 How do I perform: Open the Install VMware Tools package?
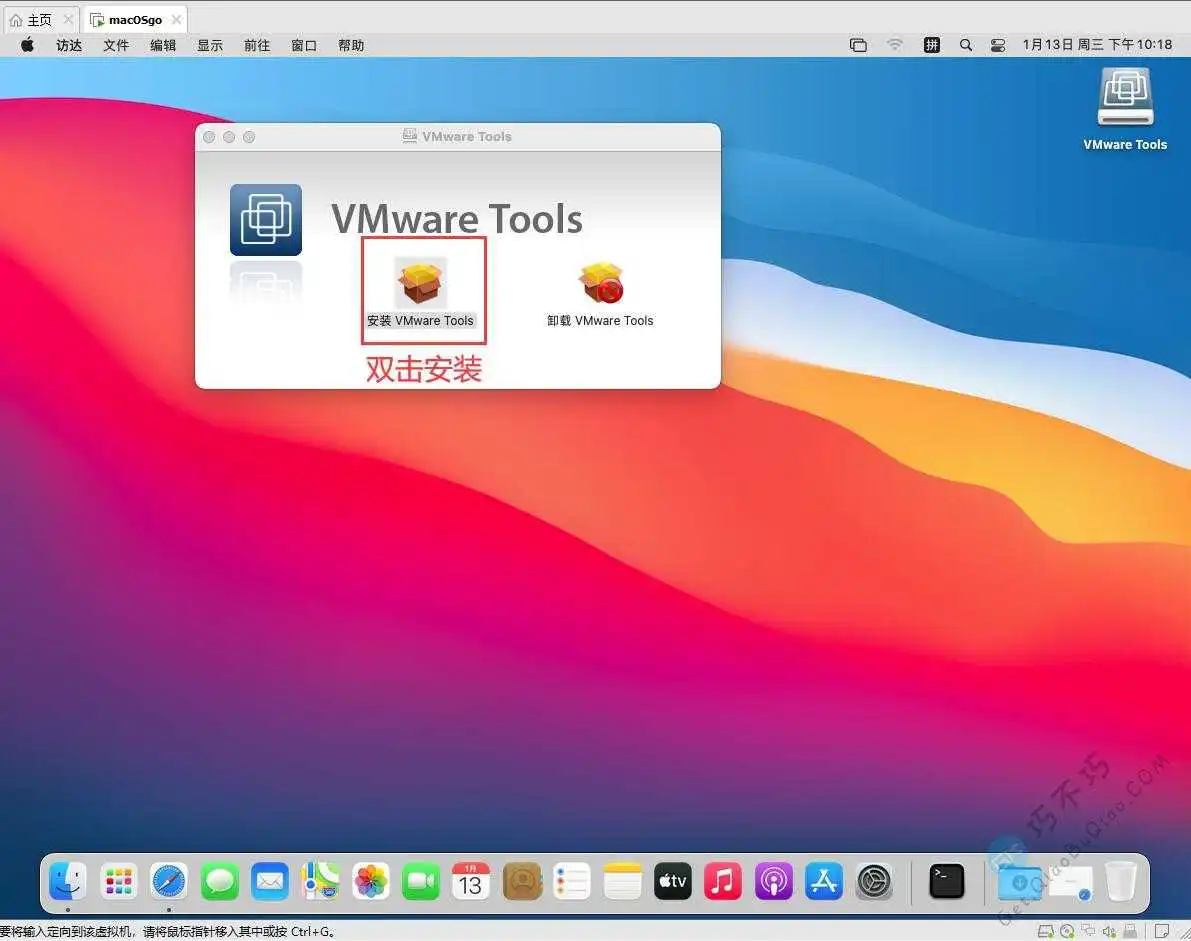coord(420,292)
